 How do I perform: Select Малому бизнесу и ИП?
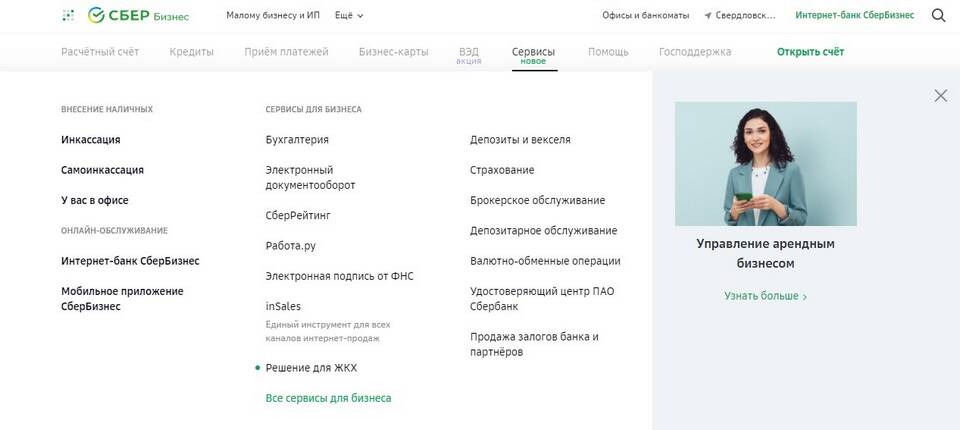point(273,15)
